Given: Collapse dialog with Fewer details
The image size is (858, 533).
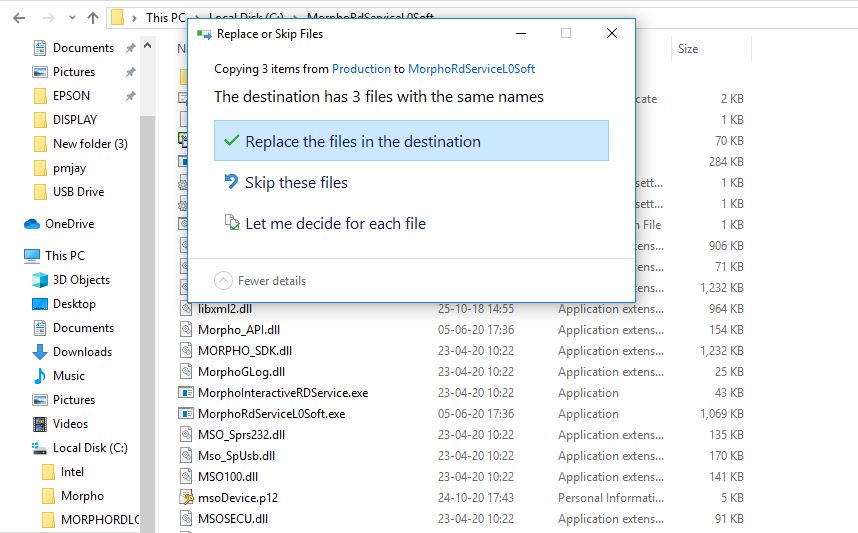Looking at the screenshot, I should click(x=260, y=281).
